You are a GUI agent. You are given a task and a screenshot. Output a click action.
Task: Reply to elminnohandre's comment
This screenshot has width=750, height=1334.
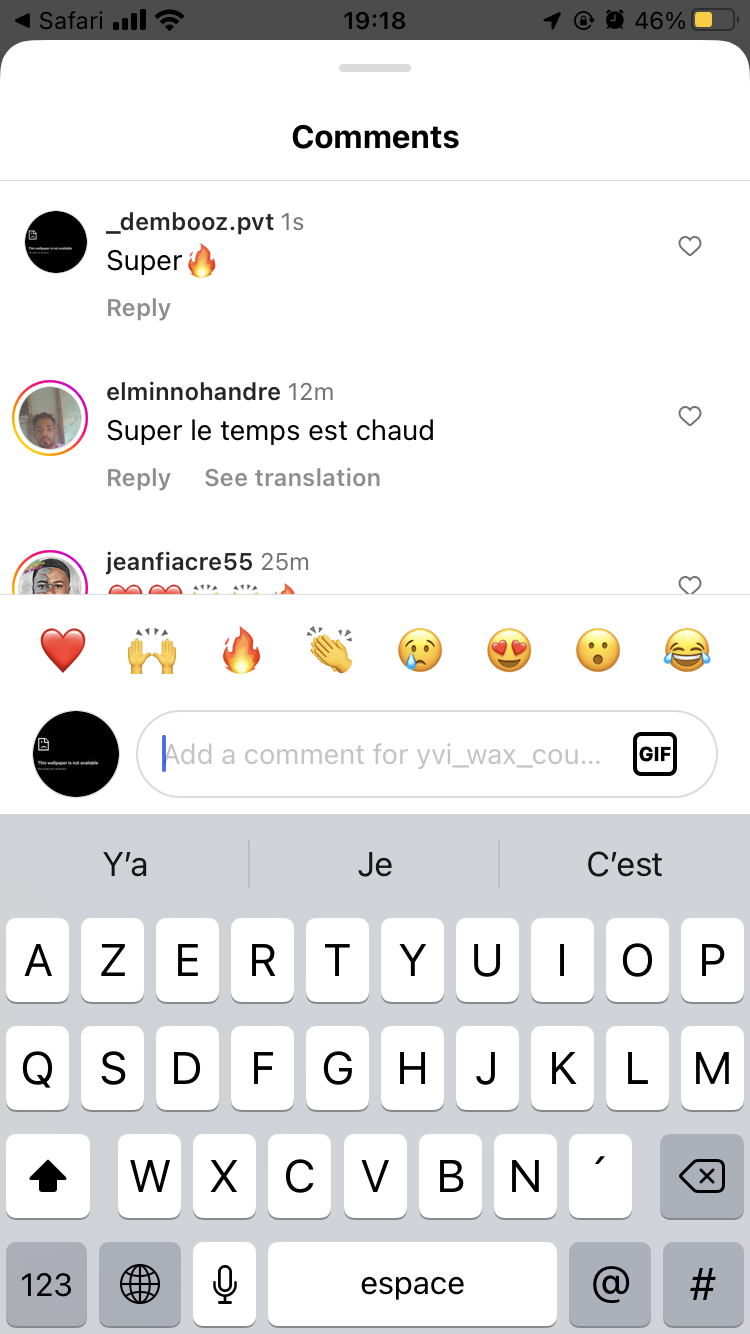pyautogui.click(x=139, y=478)
